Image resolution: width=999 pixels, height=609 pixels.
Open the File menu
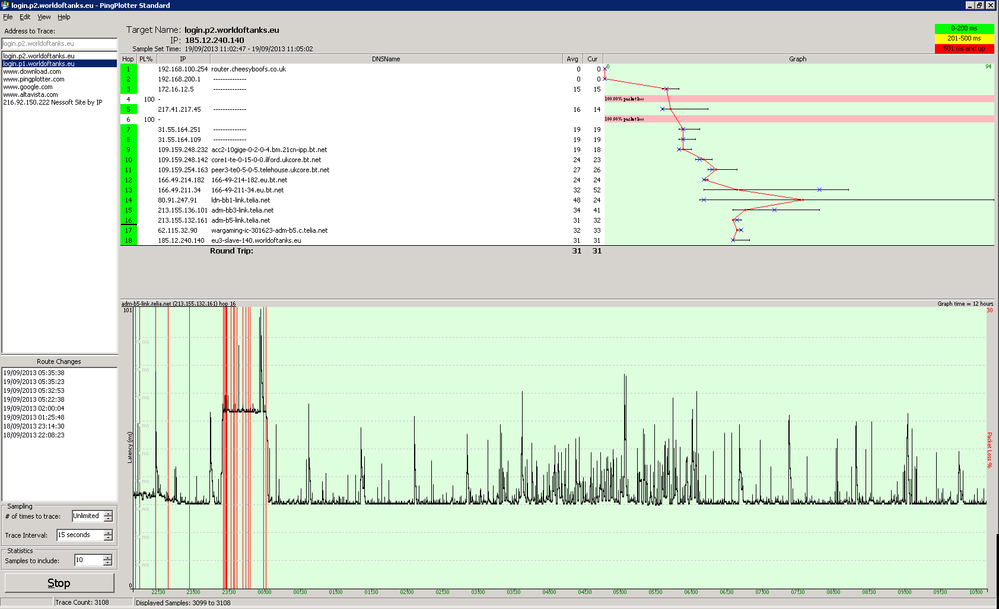click(x=8, y=17)
